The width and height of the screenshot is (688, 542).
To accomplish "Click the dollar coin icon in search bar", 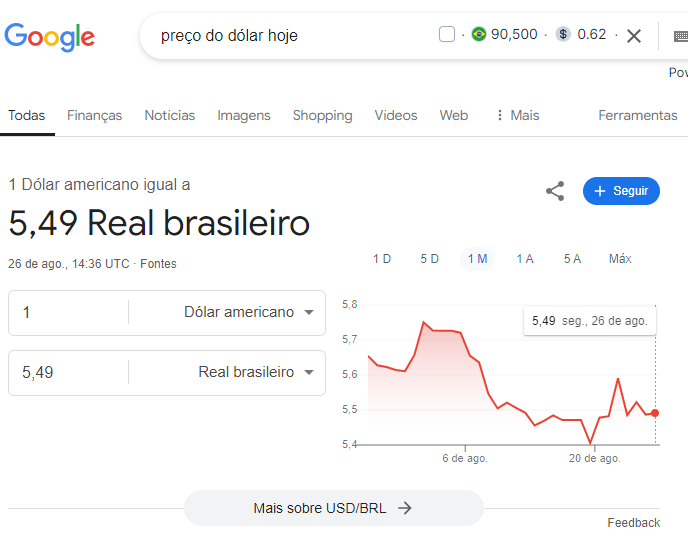I will (563, 34).
